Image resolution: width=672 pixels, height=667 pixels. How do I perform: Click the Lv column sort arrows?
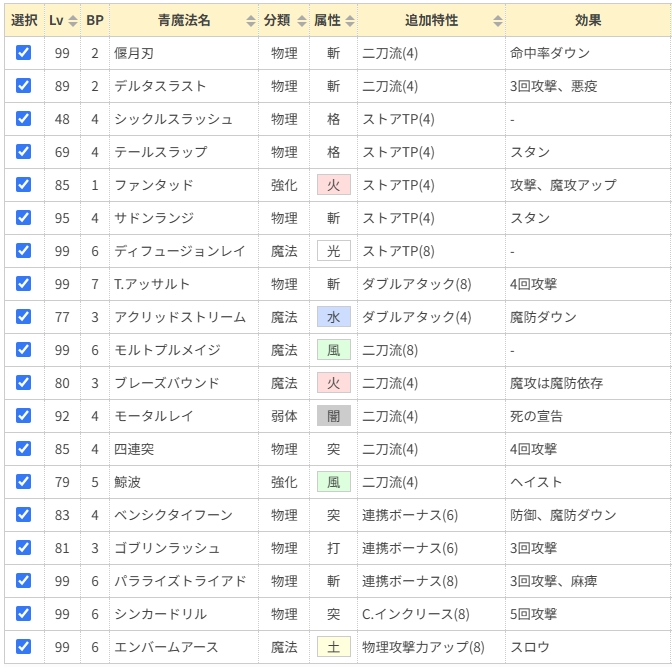pyautogui.click(x=73, y=20)
